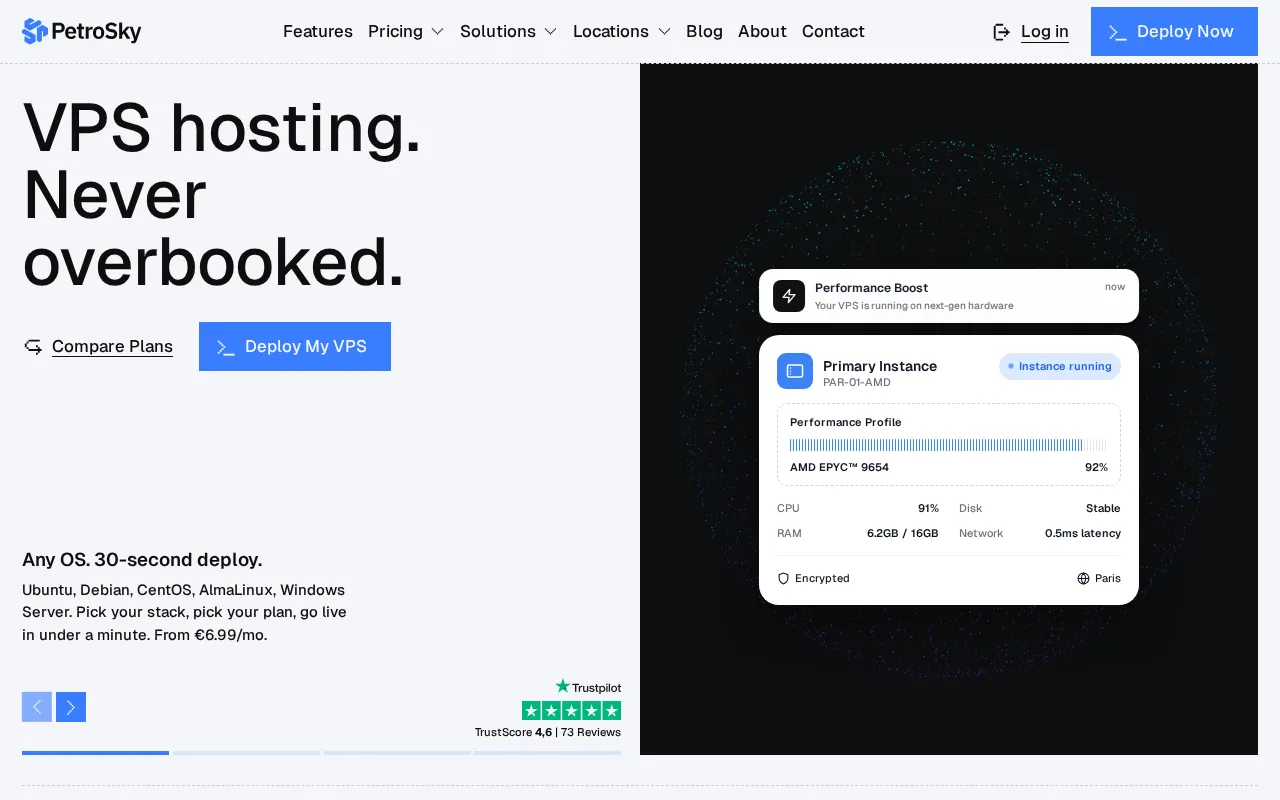Open the Features page
This screenshot has width=1280, height=800.
(318, 31)
